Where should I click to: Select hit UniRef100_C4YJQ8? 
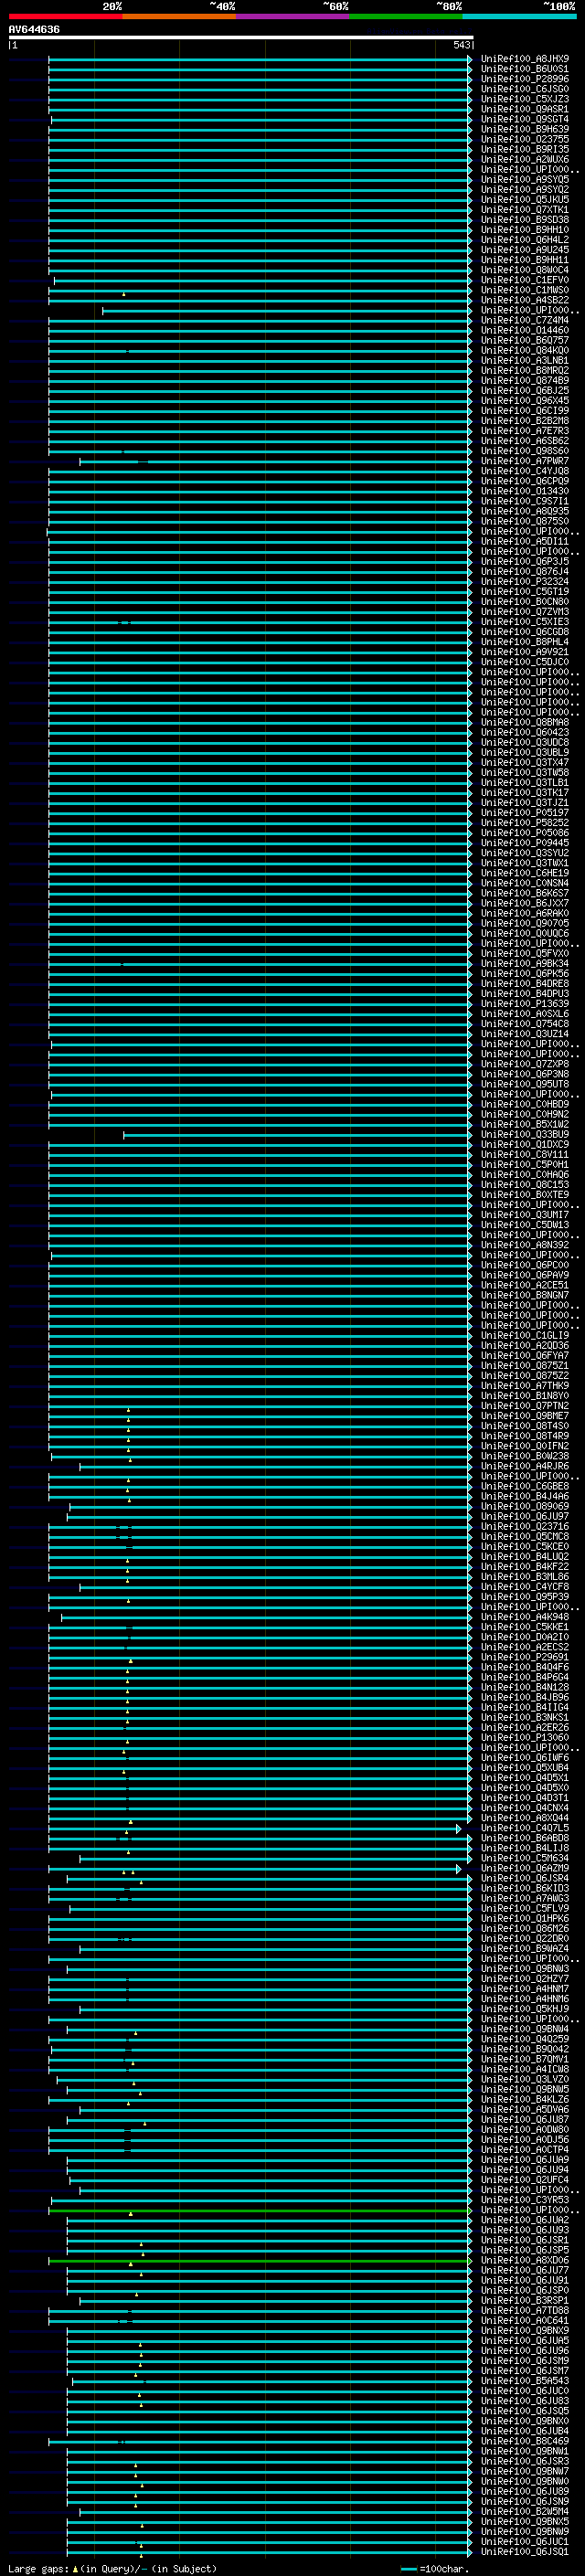[525, 471]
